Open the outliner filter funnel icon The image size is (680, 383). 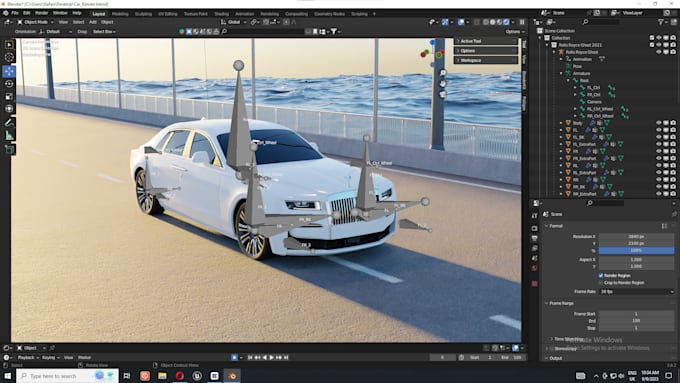point(660,22)
